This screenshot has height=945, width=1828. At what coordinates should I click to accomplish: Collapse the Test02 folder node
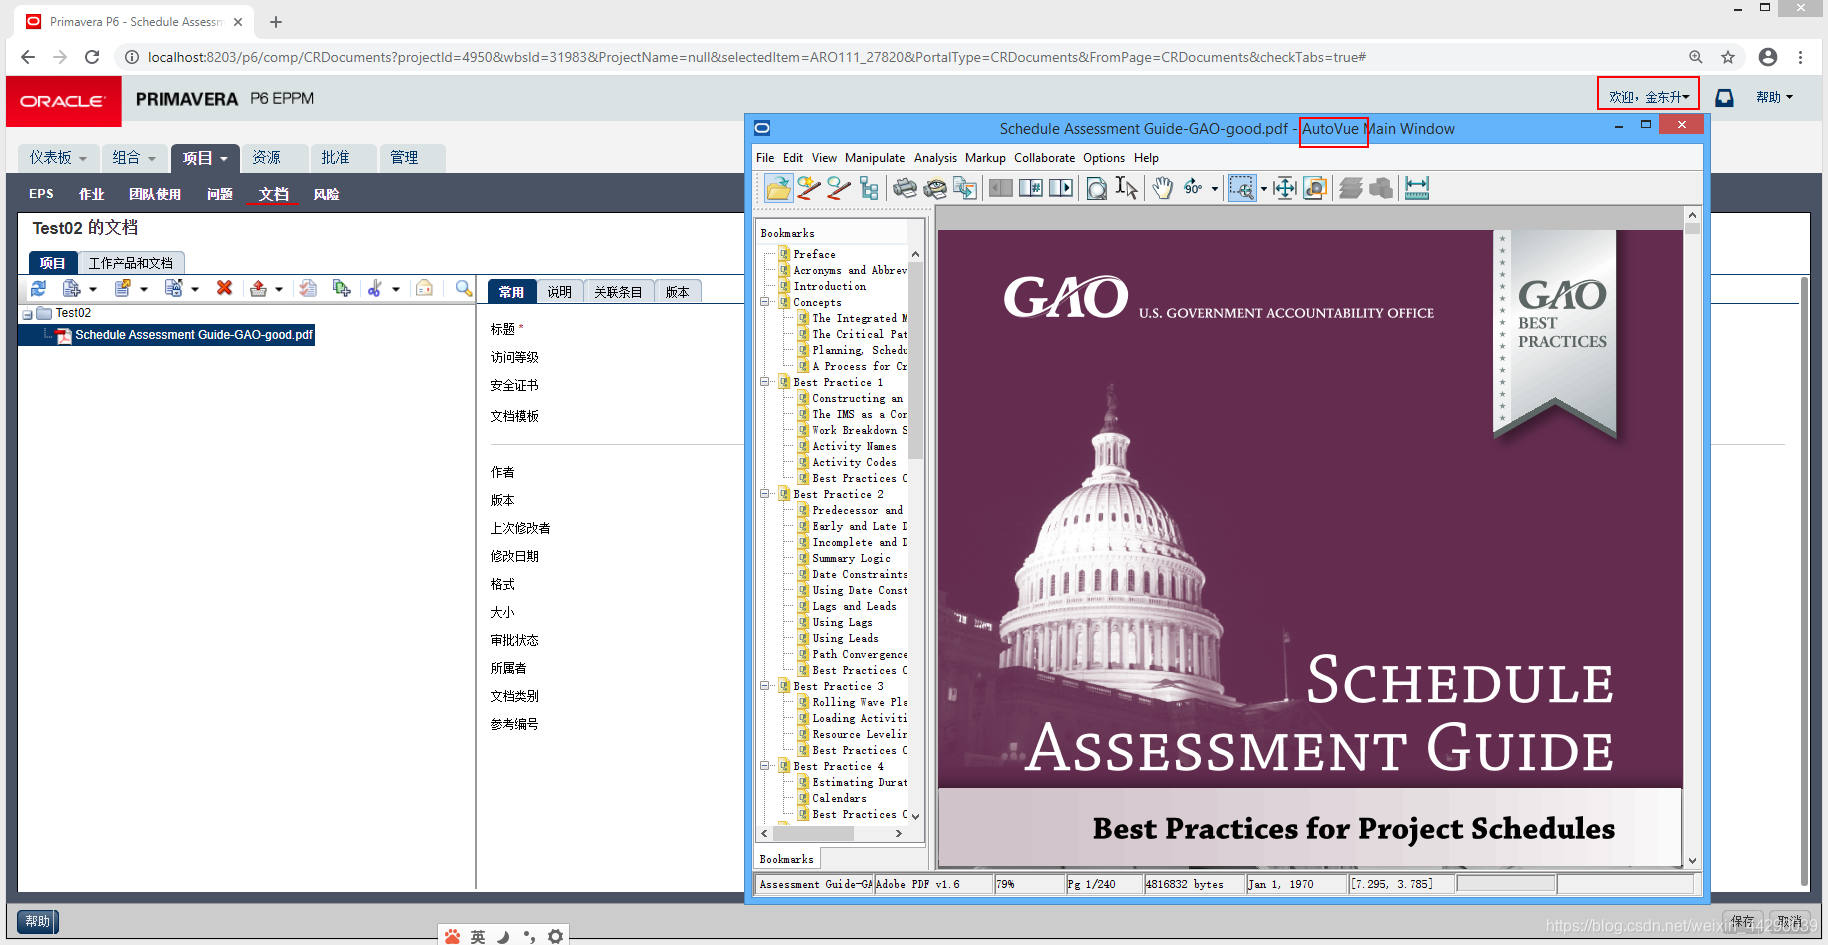click(x=27, y=314)
